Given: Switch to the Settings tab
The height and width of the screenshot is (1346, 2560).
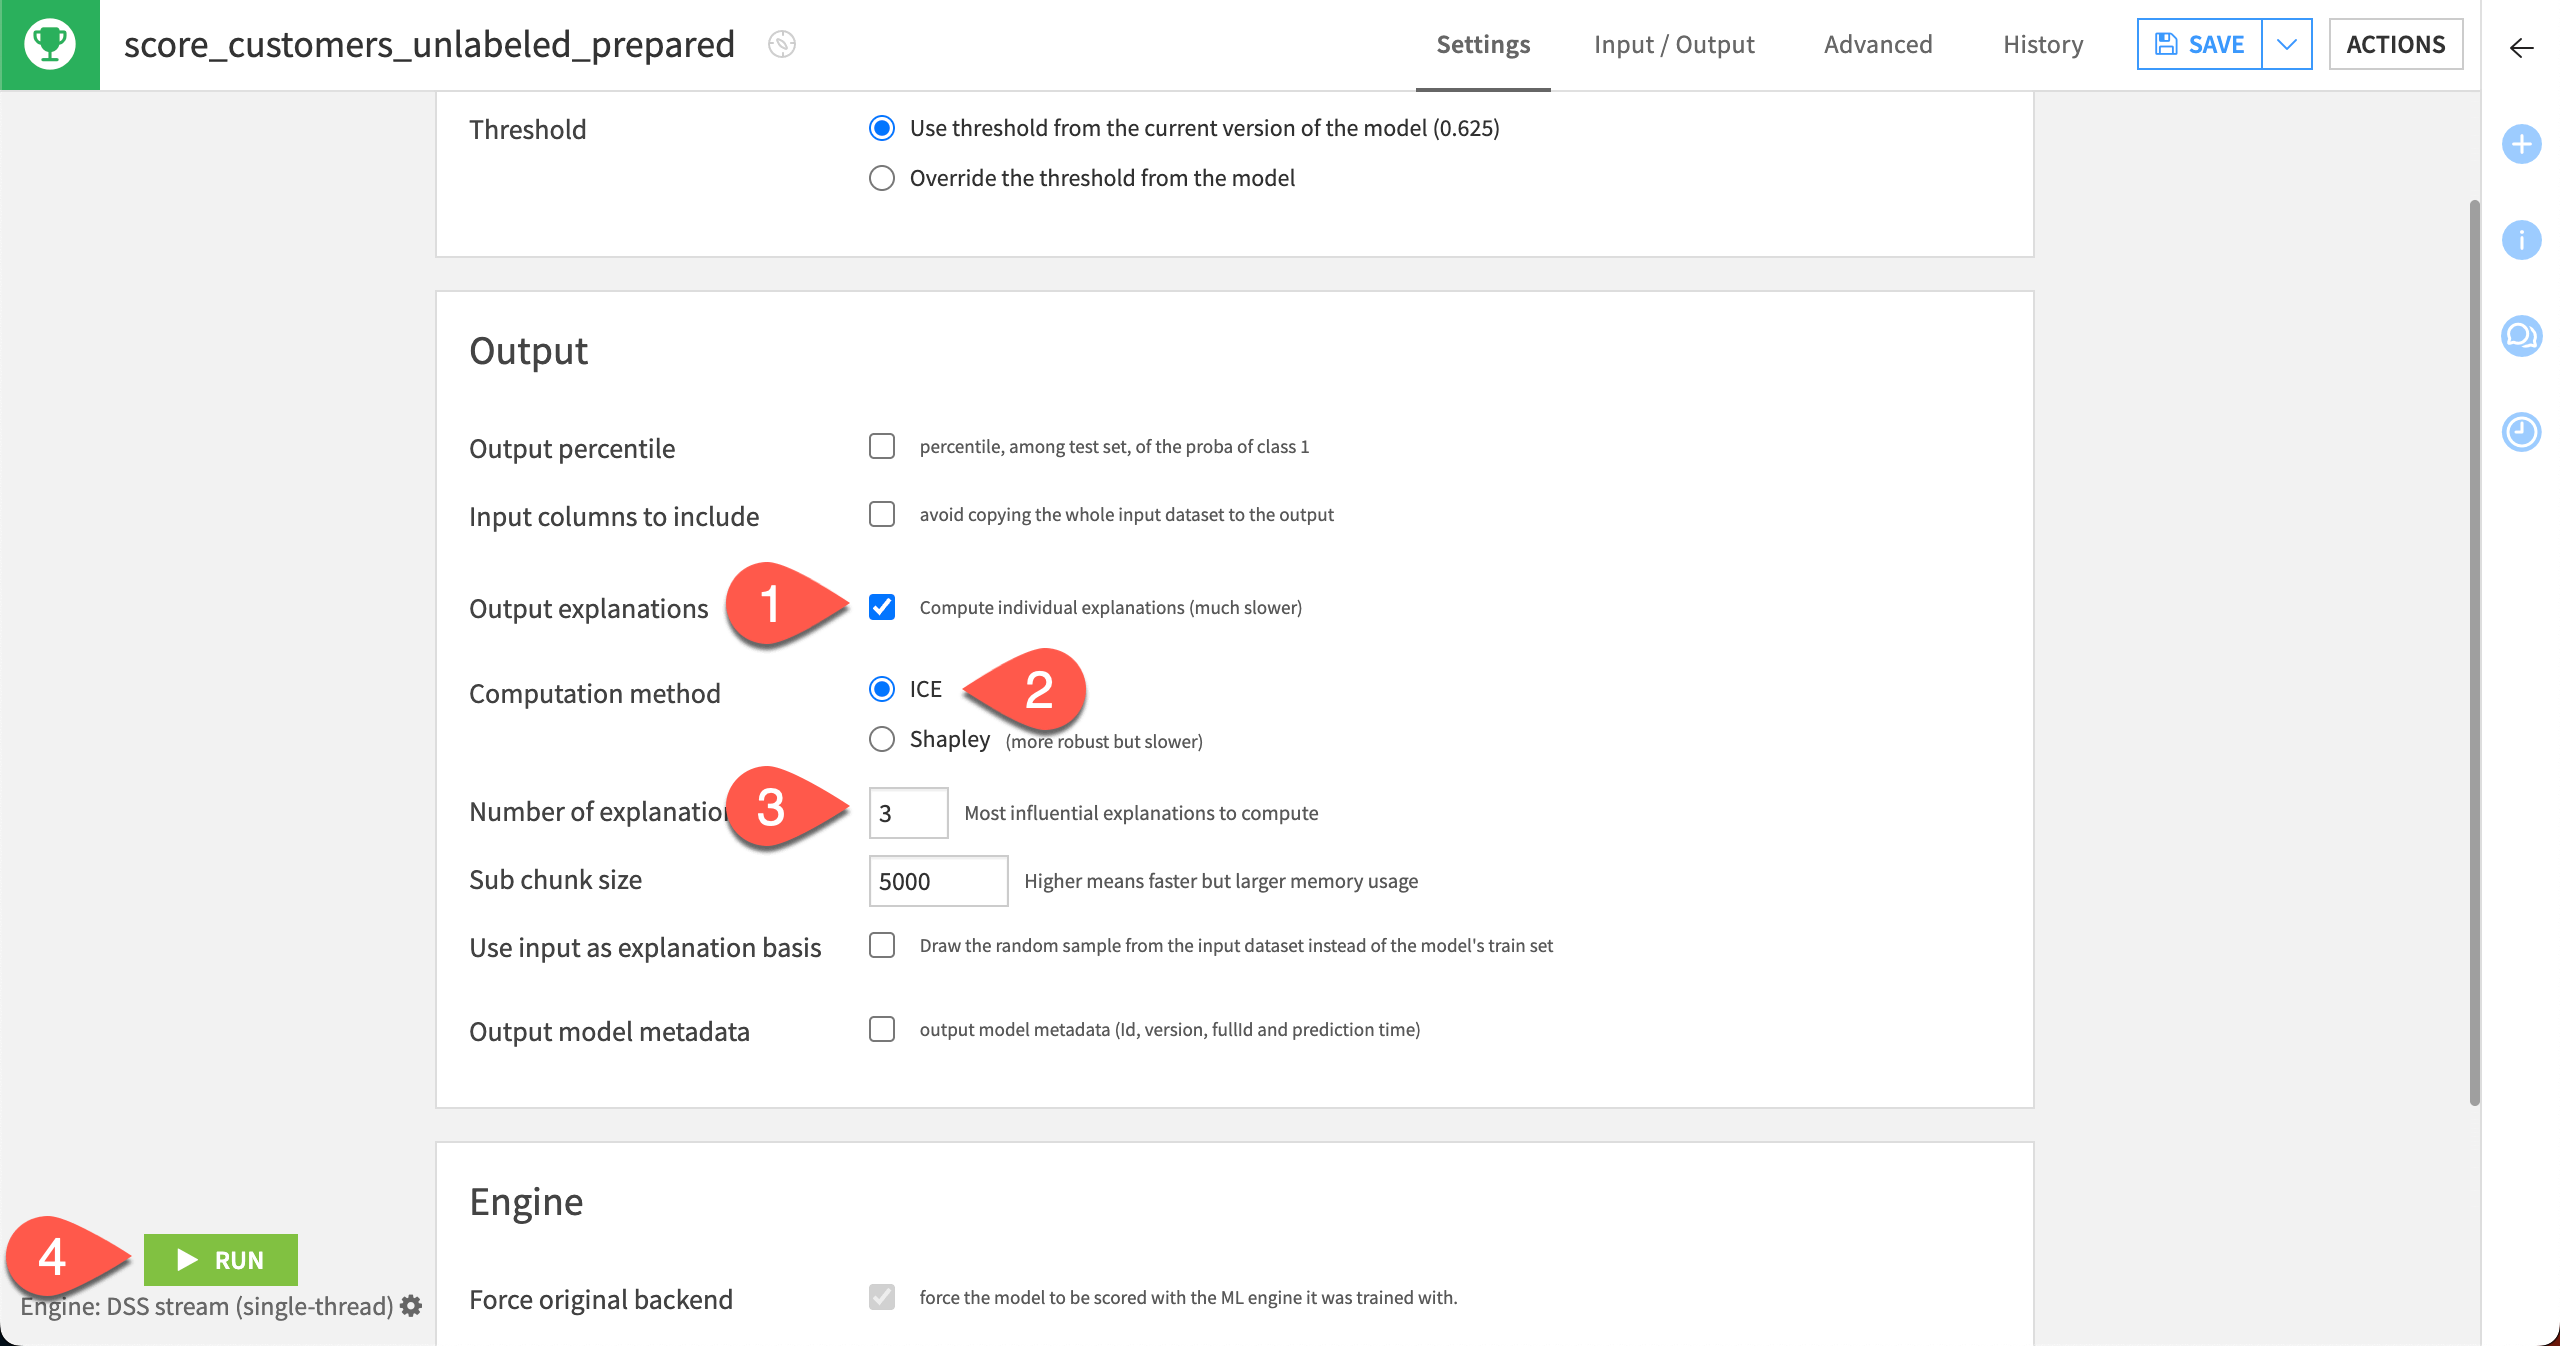Looking at the screenshot, I should point(1483,45).
